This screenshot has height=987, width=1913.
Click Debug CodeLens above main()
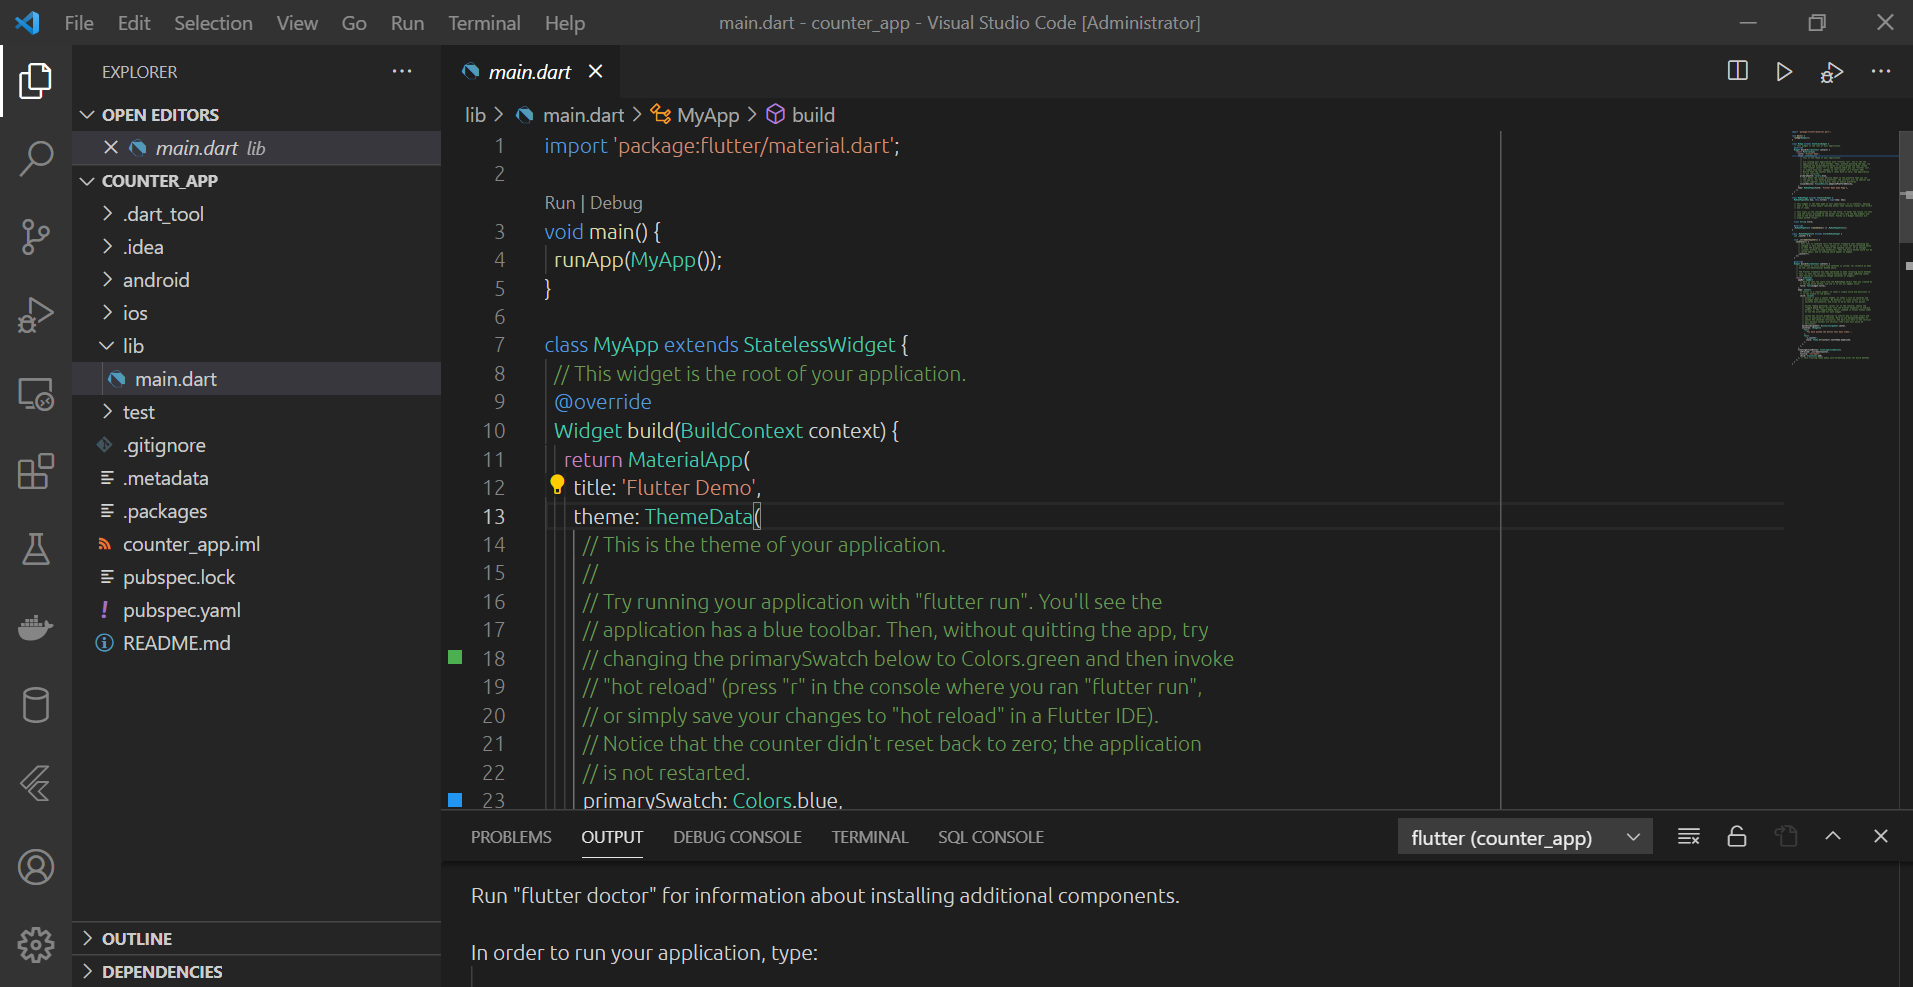(616, 203)
